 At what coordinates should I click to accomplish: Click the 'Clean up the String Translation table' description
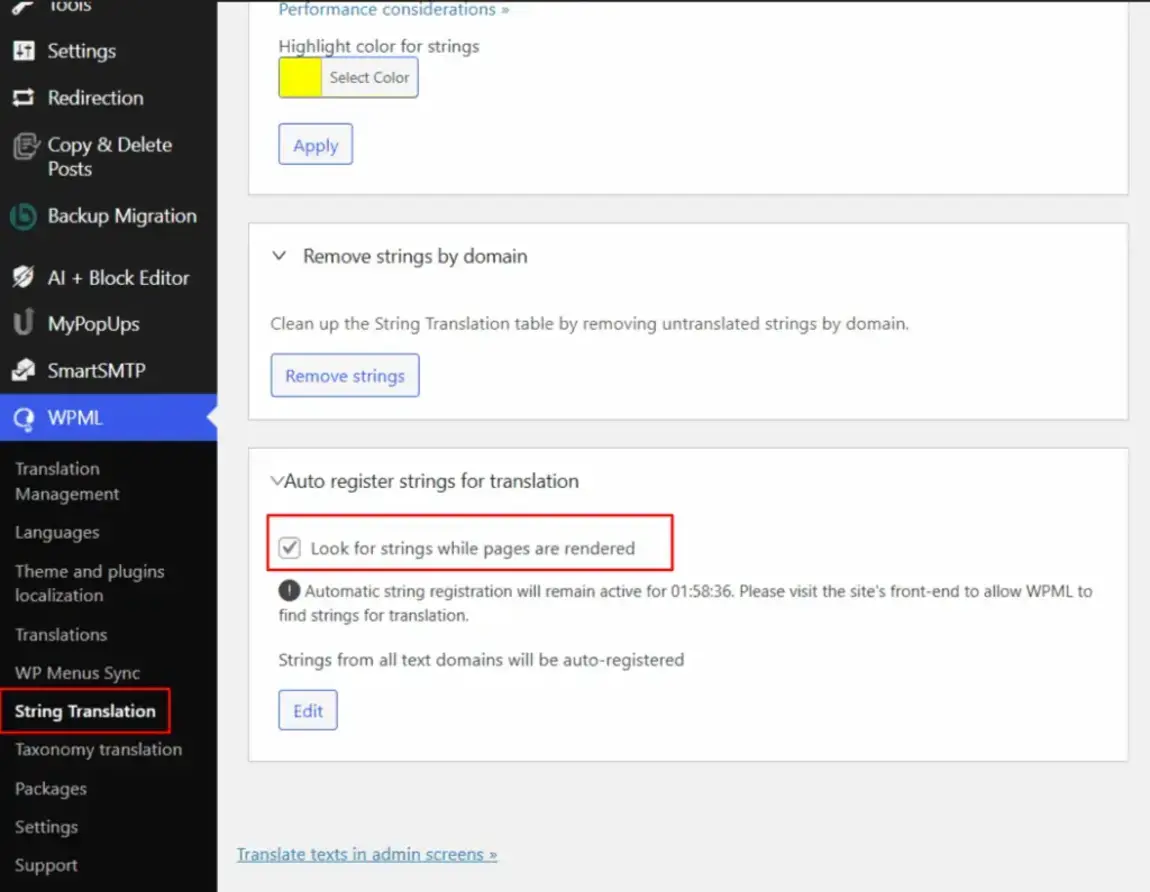click(589, 323)
